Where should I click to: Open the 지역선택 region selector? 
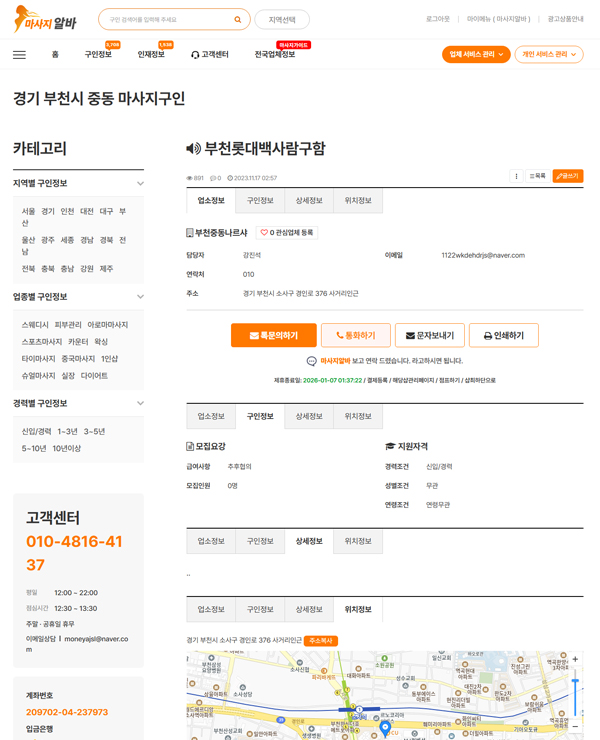point(282,20)
